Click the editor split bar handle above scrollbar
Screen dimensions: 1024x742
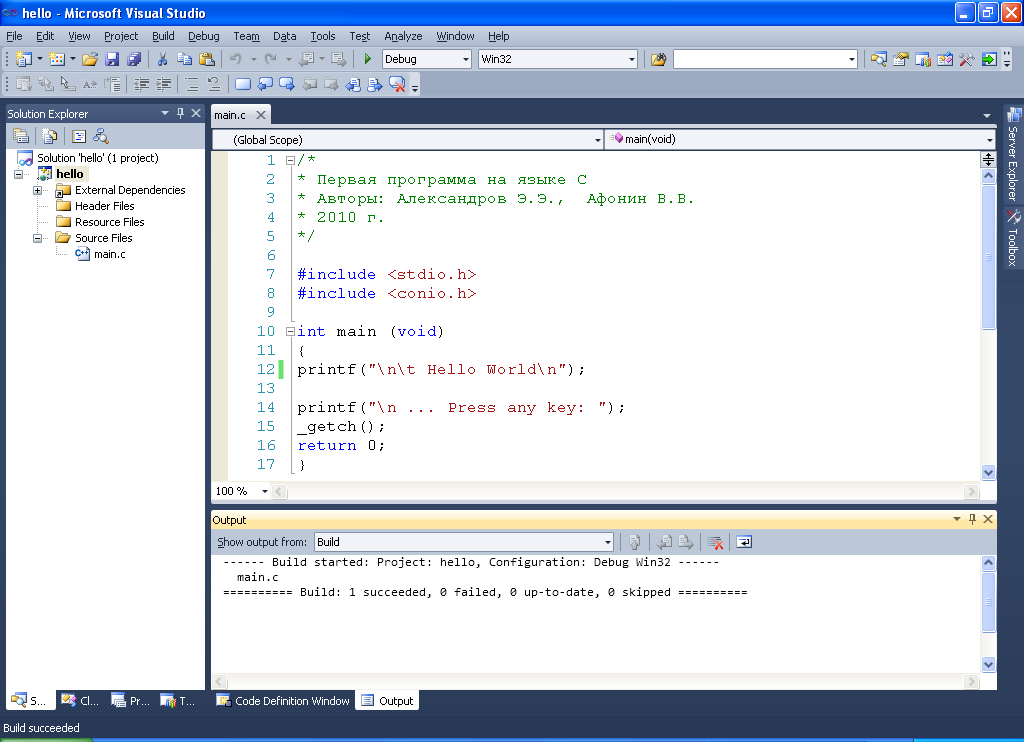988,159
